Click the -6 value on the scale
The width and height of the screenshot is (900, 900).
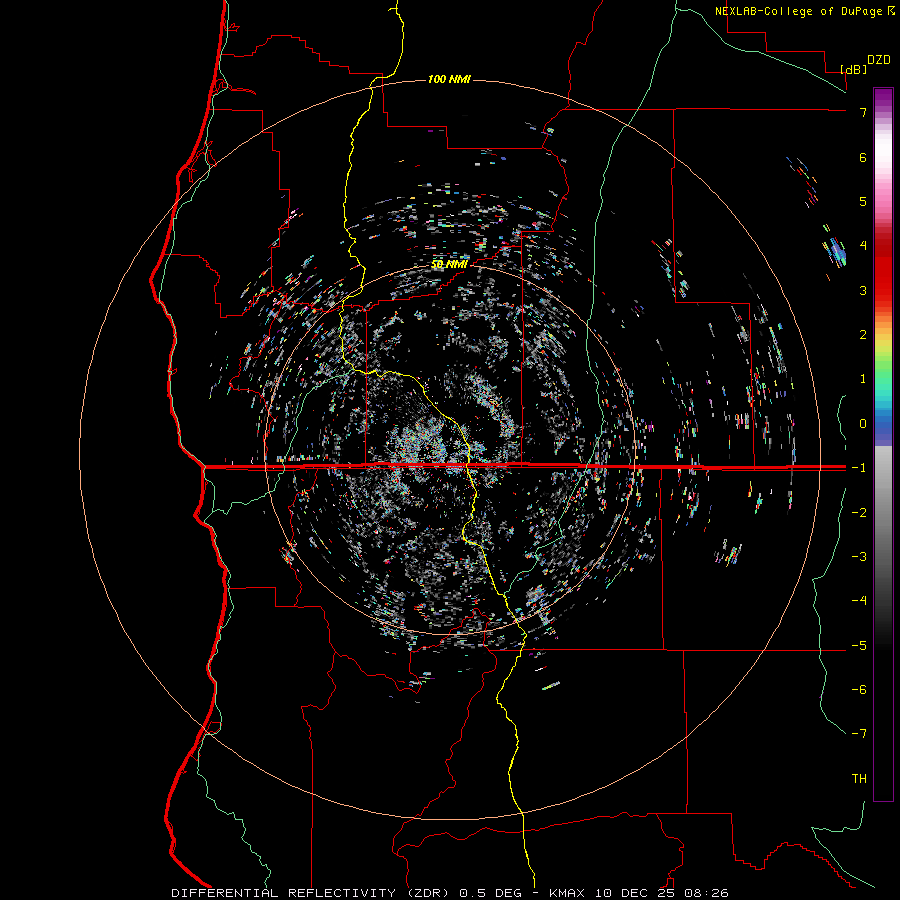point(859,689)
